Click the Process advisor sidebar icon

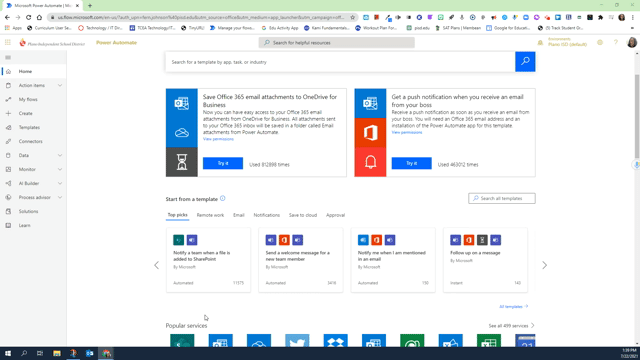click(8, 198)
